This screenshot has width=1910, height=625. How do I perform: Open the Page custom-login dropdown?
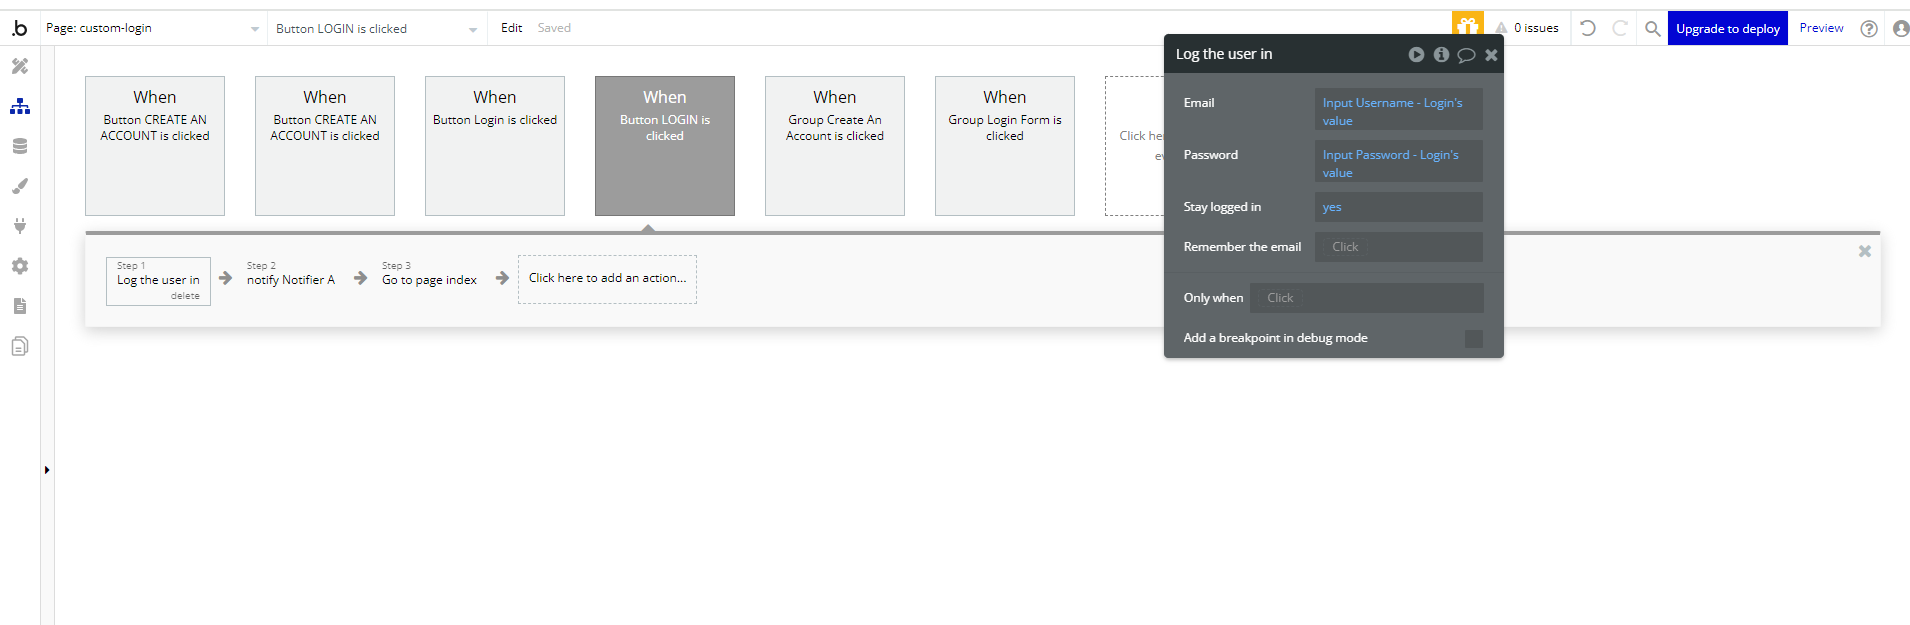tap(153, 28)
